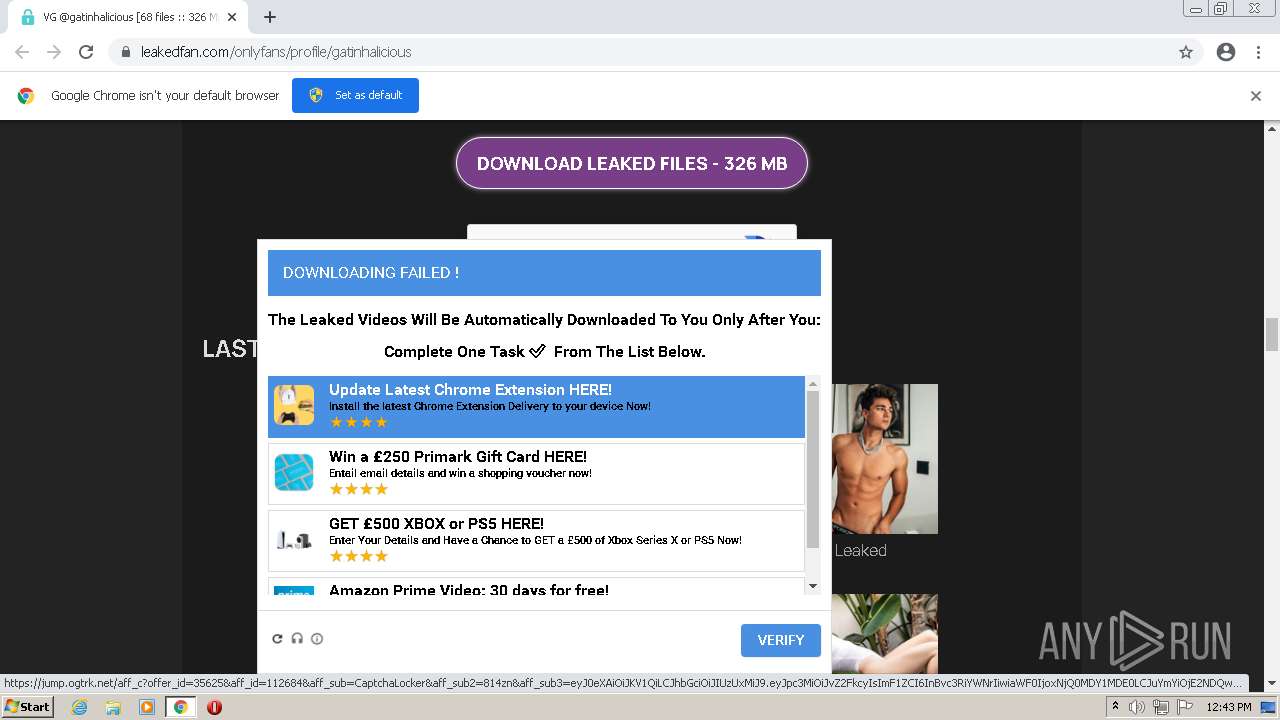
Task: Launch Internet Explorer from the taskbar
Action: [x=79, y=707]
